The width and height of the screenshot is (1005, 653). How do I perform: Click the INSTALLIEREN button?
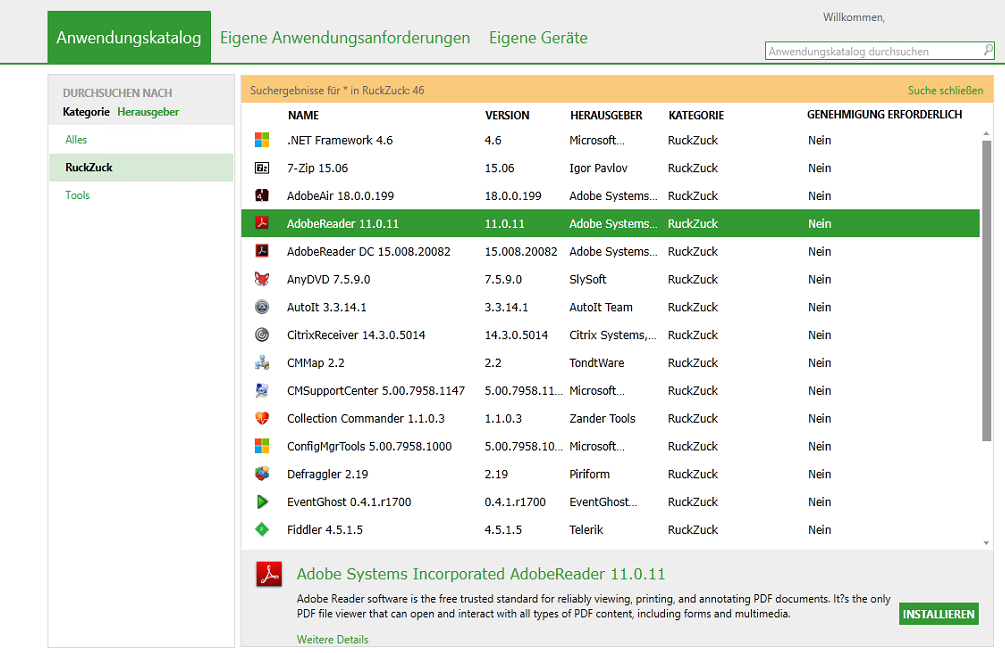(x=939, y=614)
